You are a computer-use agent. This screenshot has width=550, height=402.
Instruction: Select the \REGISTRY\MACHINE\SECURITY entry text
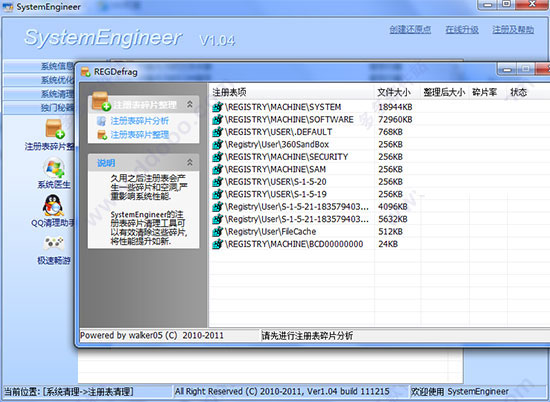(287, 157)
